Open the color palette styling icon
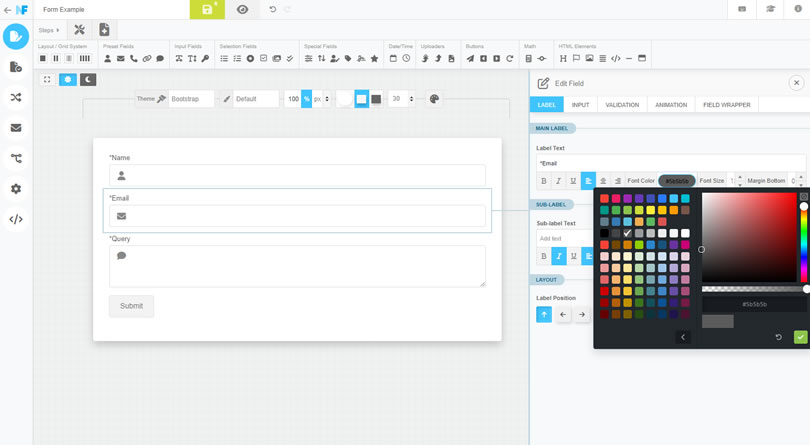 [434, 99]
